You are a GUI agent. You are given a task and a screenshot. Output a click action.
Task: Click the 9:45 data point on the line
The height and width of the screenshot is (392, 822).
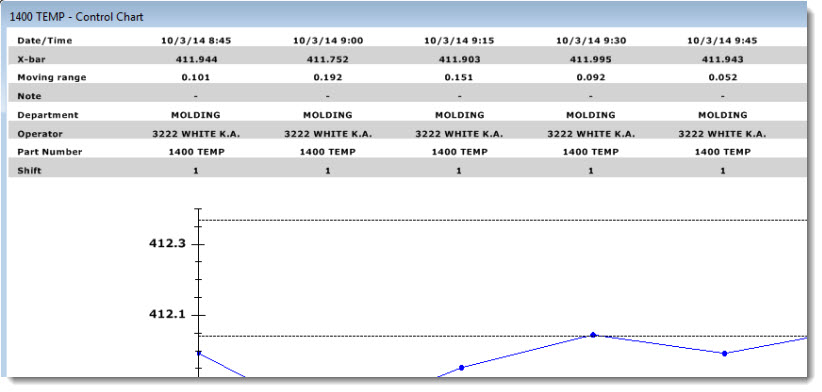(x=724, y=353)
